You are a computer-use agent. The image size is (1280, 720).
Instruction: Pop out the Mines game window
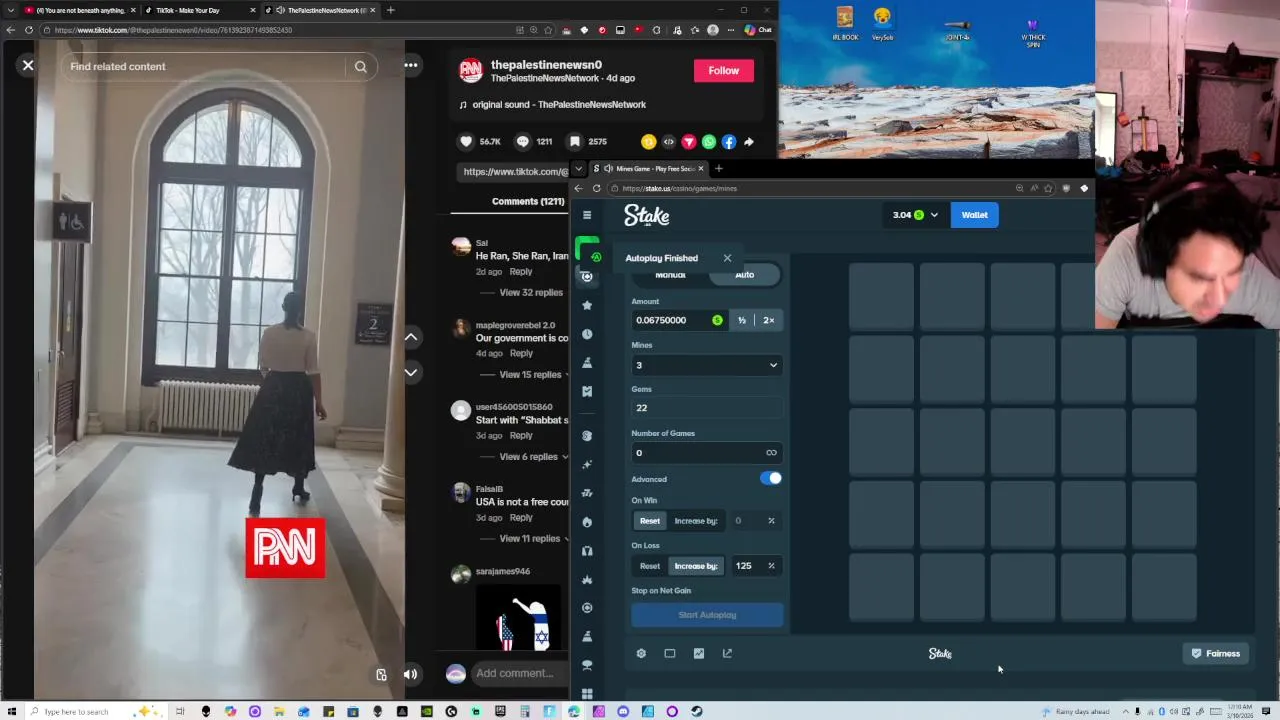point(727,653)
